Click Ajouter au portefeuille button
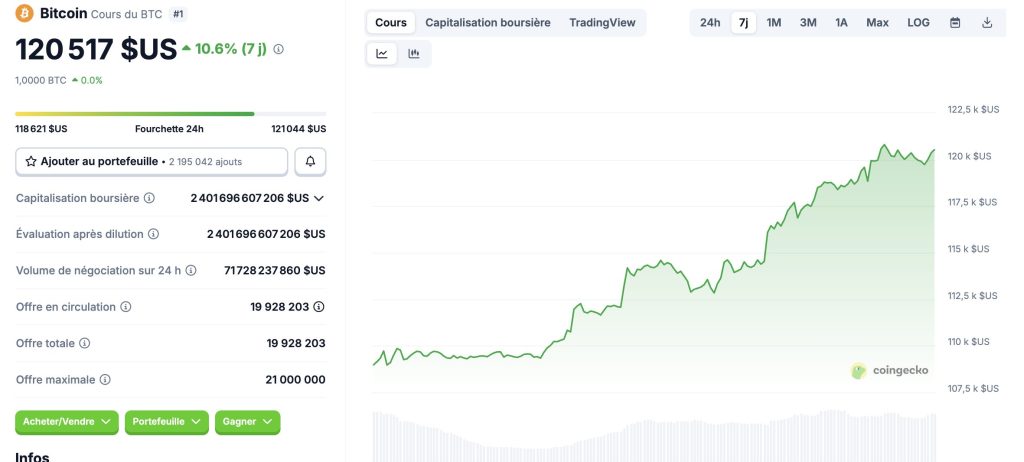 pyautogui.click(x=151, y=161)
